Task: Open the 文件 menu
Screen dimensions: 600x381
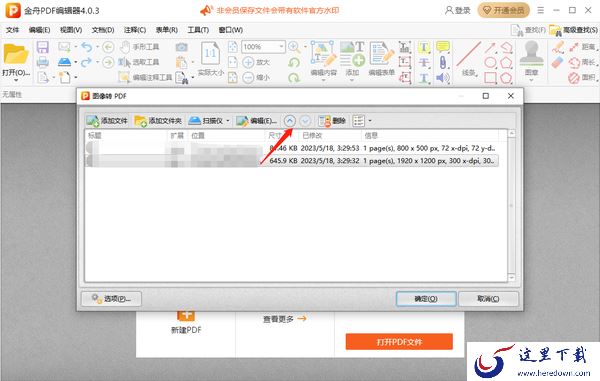Action: pos(12,30)
